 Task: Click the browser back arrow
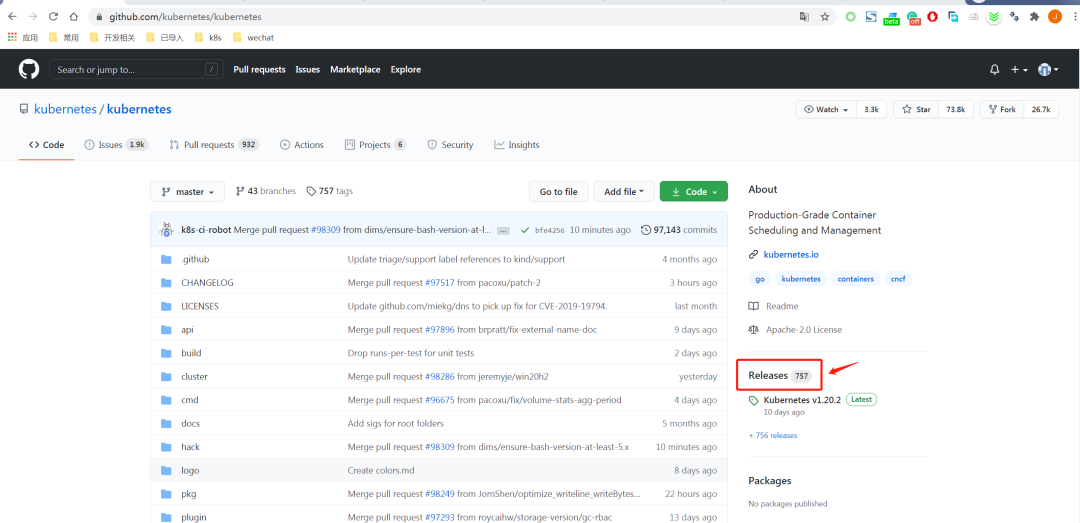tap(12, 17)
